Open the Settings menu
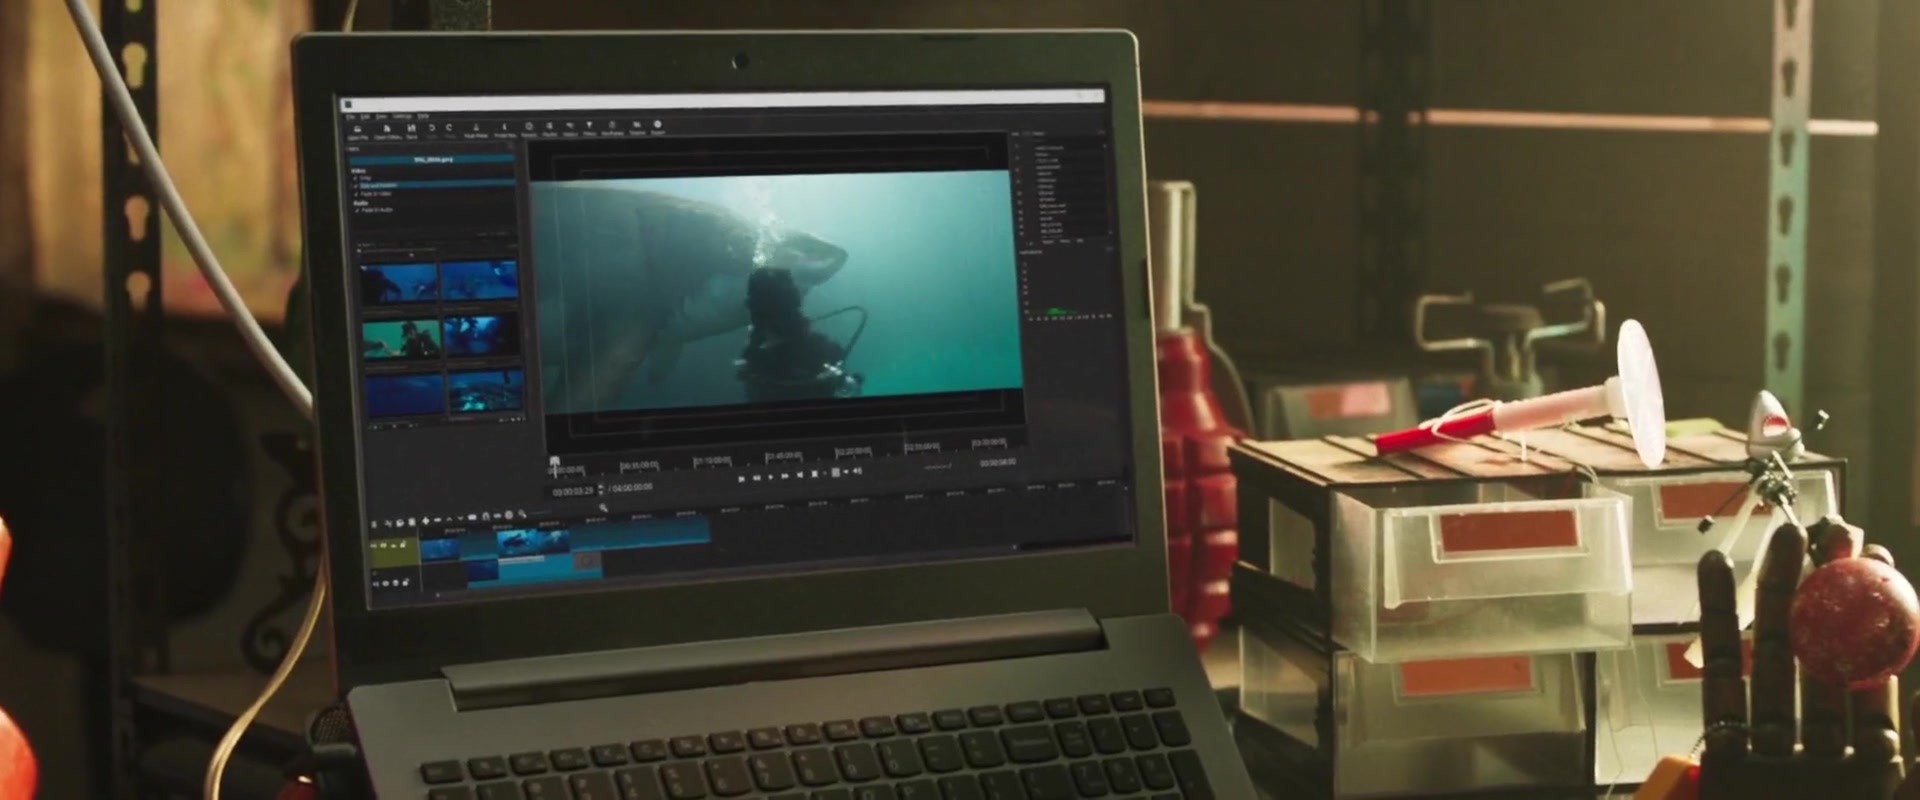 (x=402, y=117)
